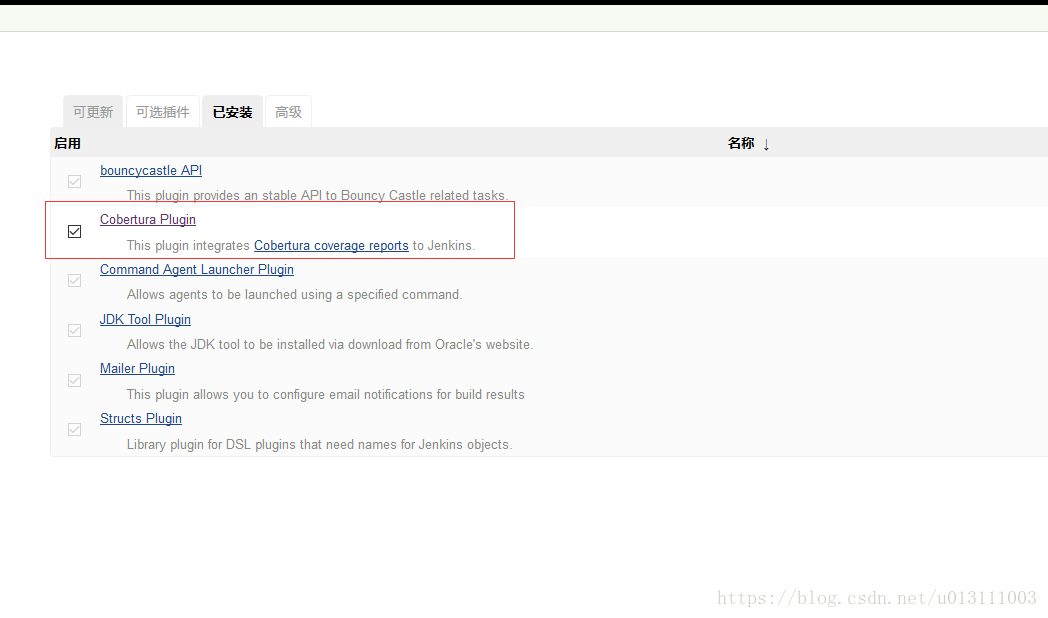Screen dimensions: 1048x618
Task: Switch to the 可更新 tab
Action: click(92, 111)
